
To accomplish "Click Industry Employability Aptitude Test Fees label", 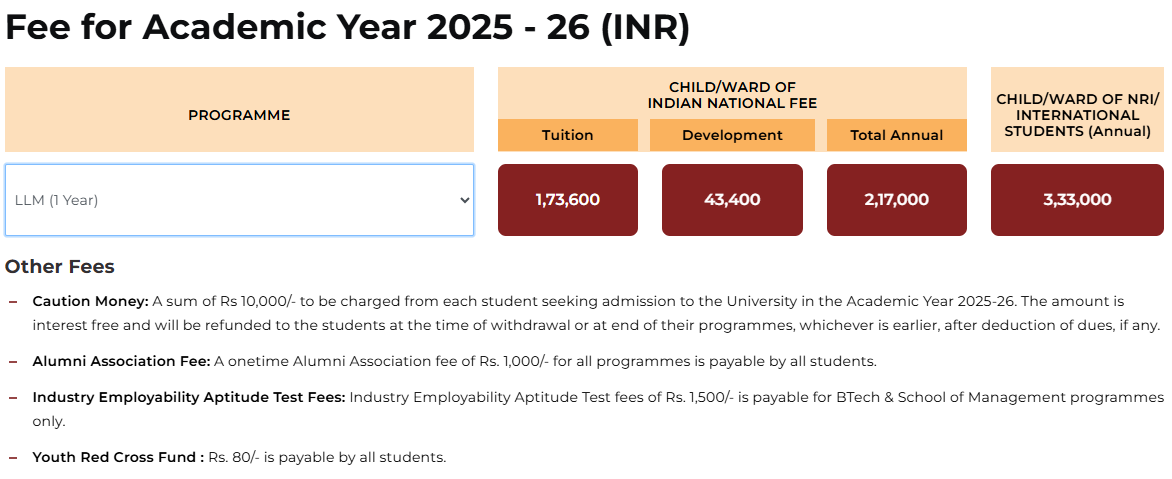I will tap(188, 397).
